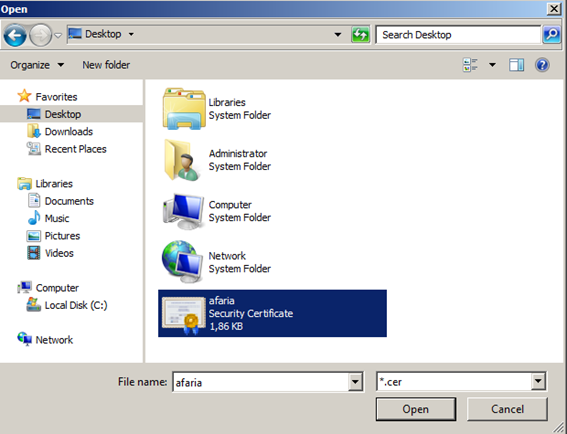Select the Libraries system folder icon
The image size is (567, 434).
click(184, 108)
